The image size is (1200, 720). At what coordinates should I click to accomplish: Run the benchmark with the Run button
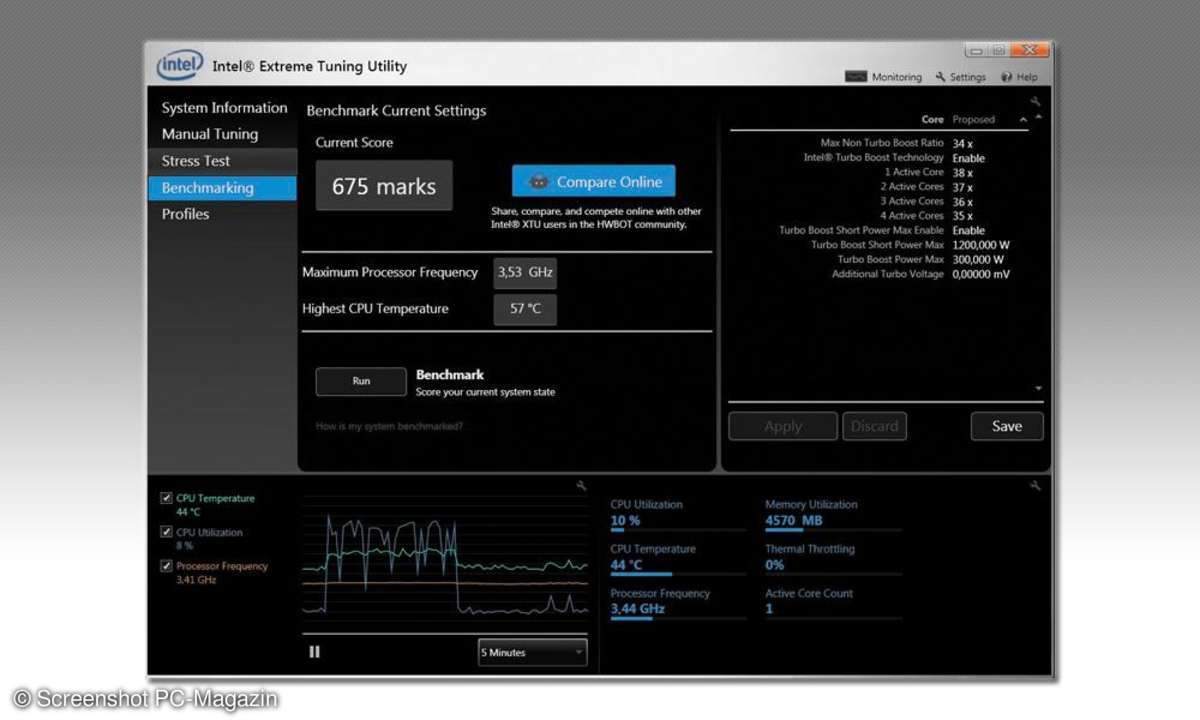pos(361,381)
